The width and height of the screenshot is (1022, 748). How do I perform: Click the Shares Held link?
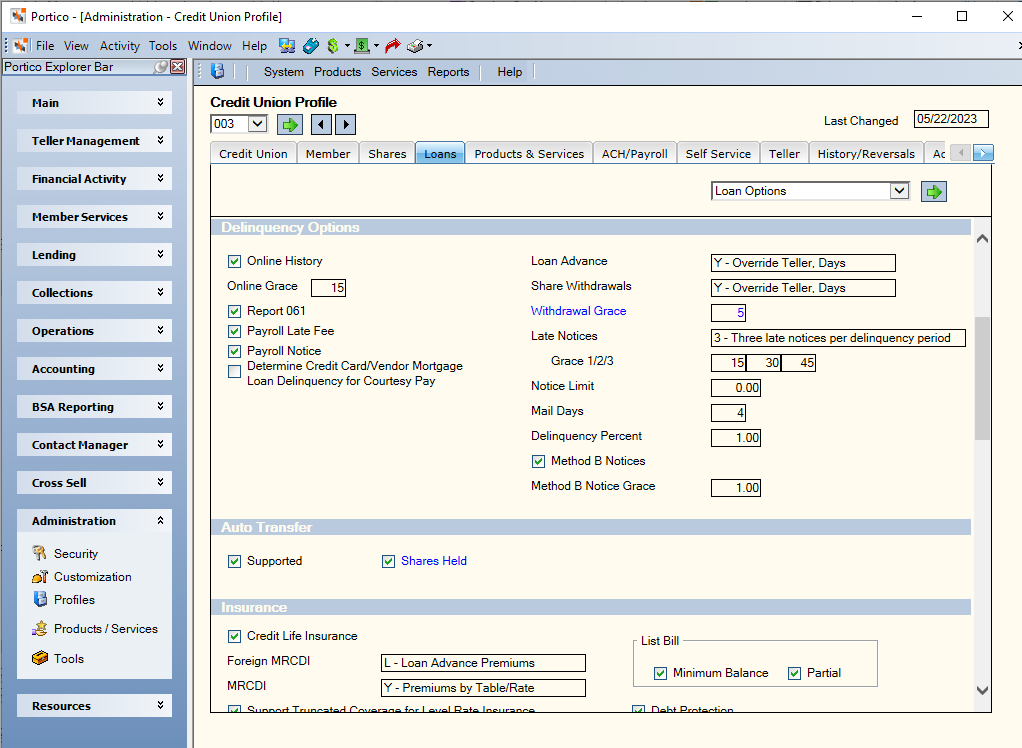[x=433, y=561]
